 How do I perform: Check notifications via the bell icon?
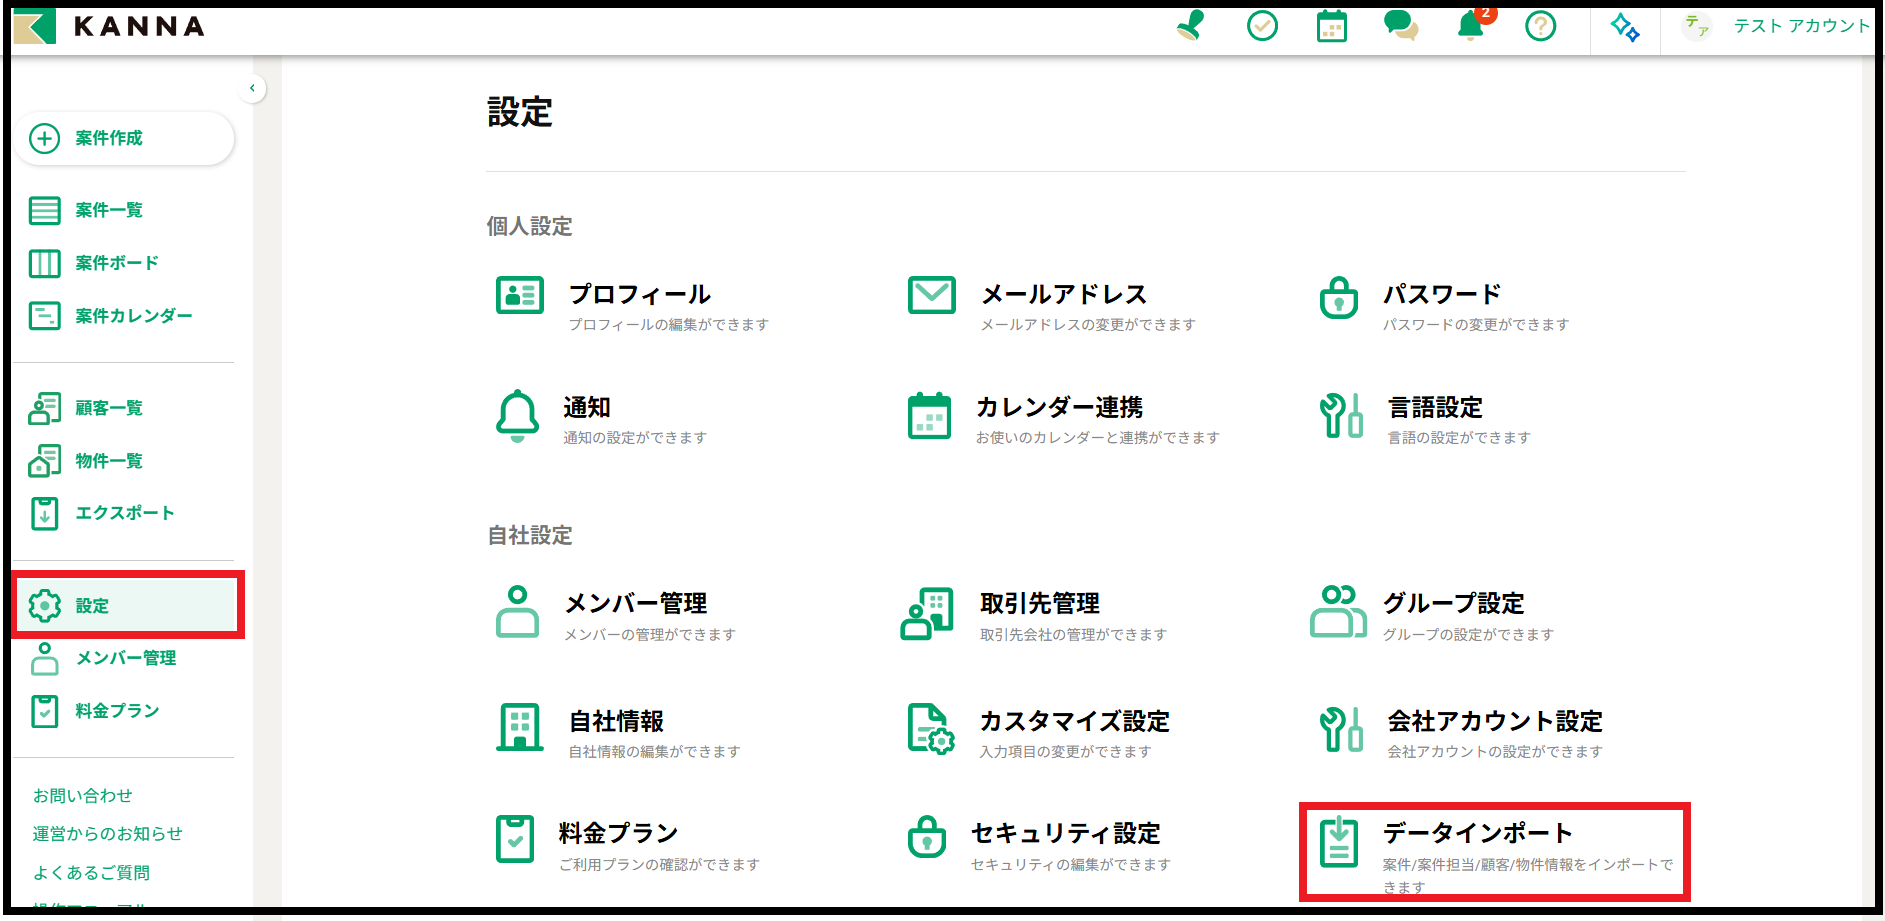(x=1468, y=27)
